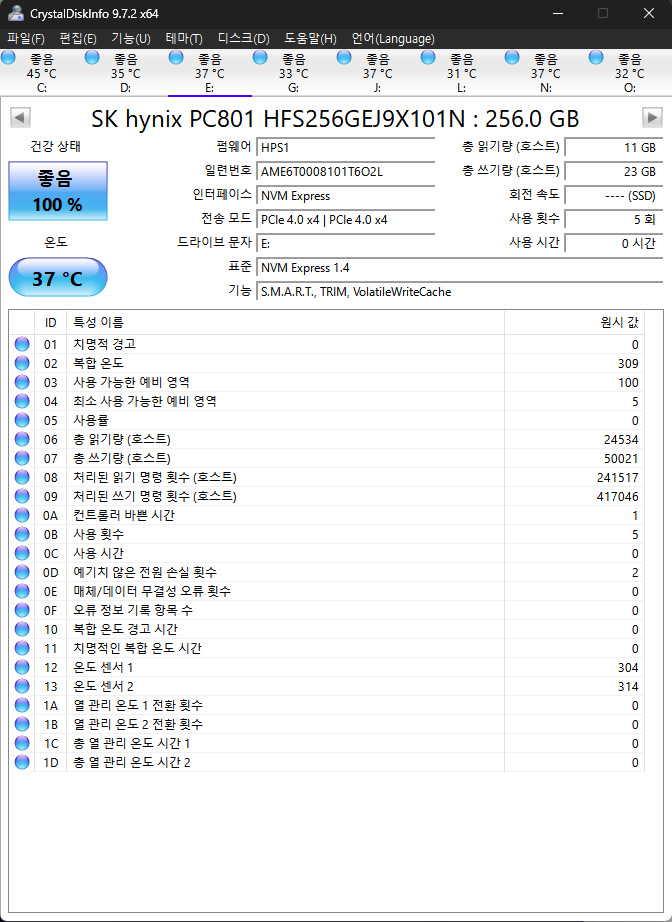The height and width of the screenshot is (922, 672).
Task: Click the CrystalDiskInfo title bar app icon
Action: point(16,13)
